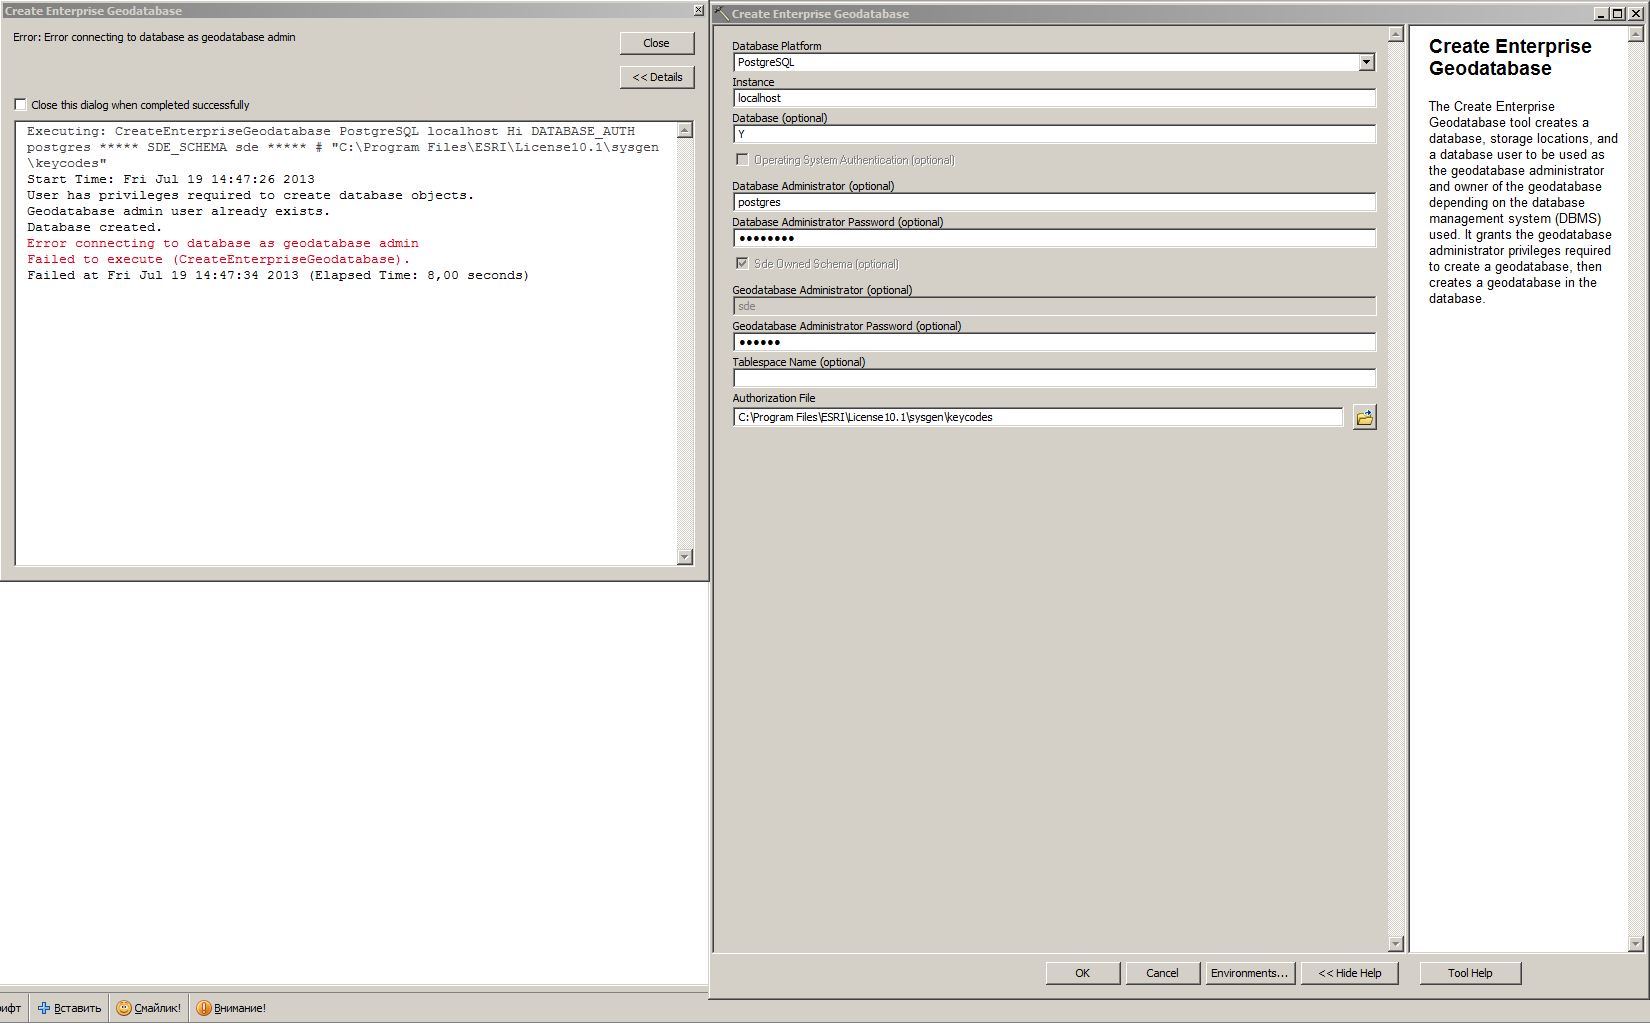The width and height of the screenshot is (1650, 1024).
Task: Toggle Operating System Authentication checkbox
Action: coord(742,160)
